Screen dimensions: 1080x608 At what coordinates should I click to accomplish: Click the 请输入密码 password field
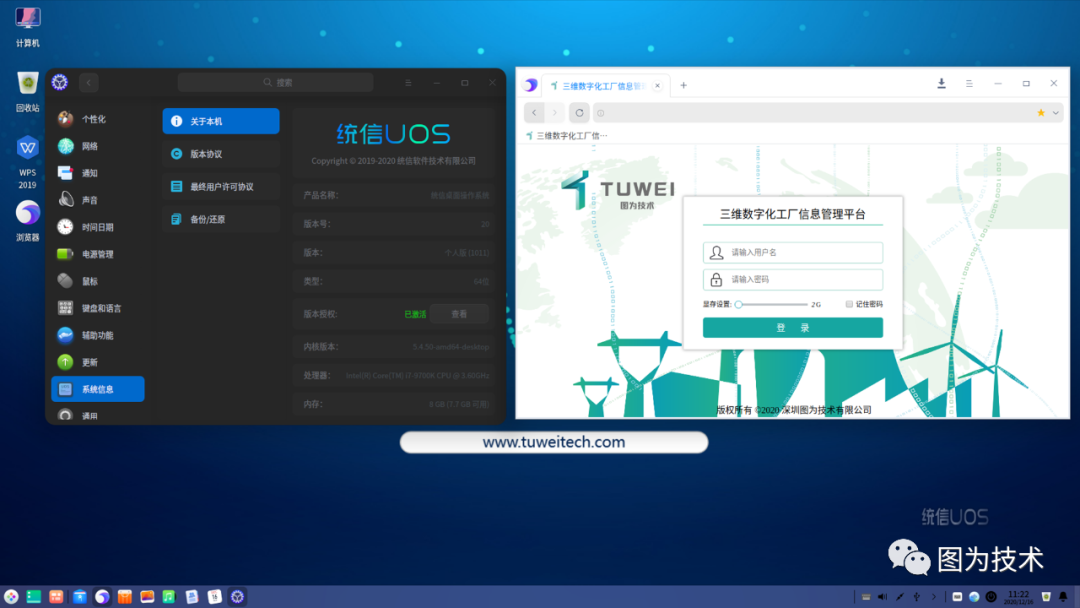[x=793, y=280]
